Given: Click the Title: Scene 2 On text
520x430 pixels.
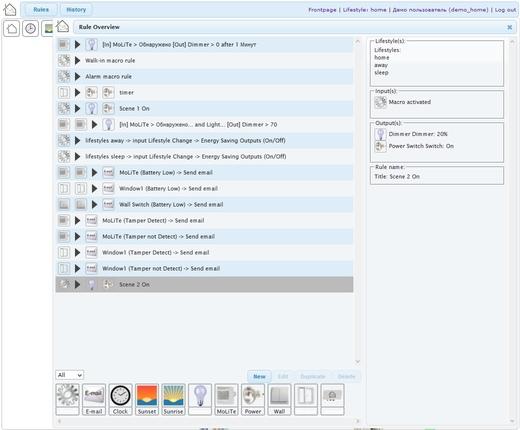Looking at the screenshot, I should click(x=397, y=177).
